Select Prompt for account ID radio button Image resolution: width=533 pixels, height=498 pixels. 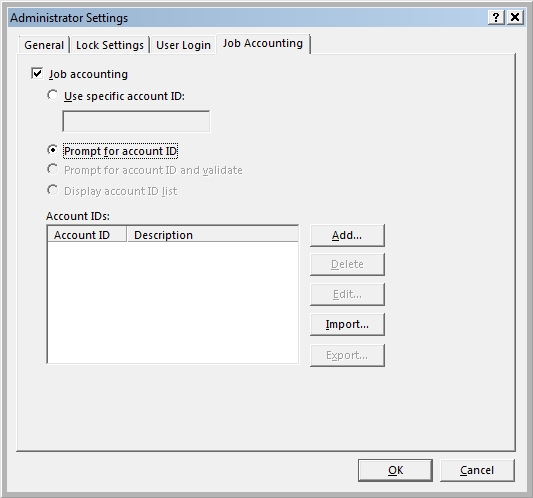point(52,150)
